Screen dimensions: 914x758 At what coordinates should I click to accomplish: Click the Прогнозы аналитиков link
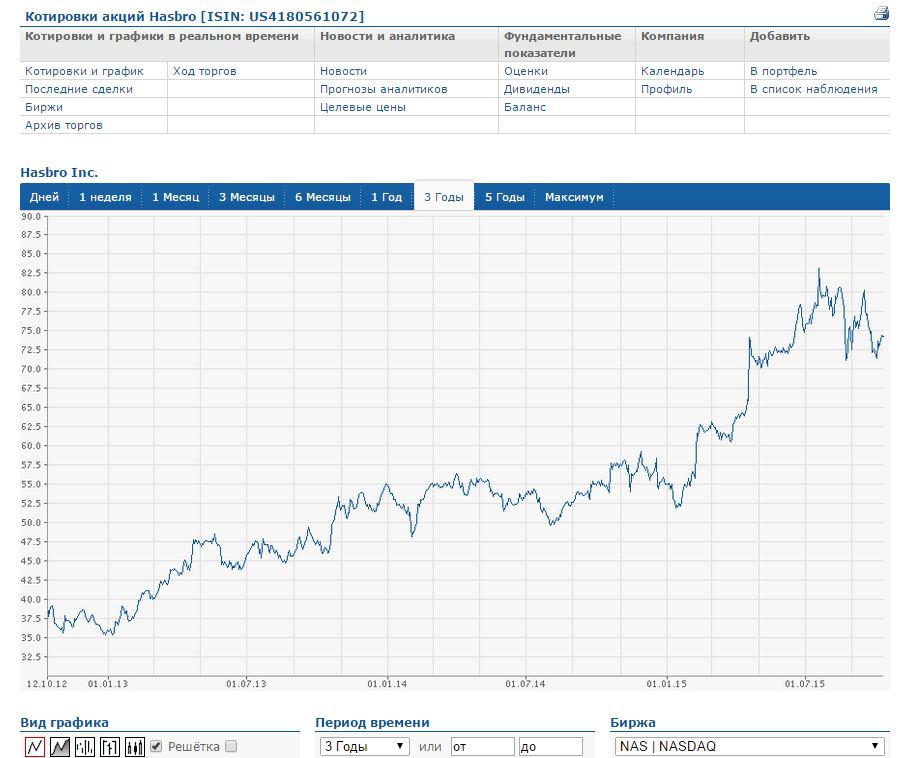click(384, 89)
